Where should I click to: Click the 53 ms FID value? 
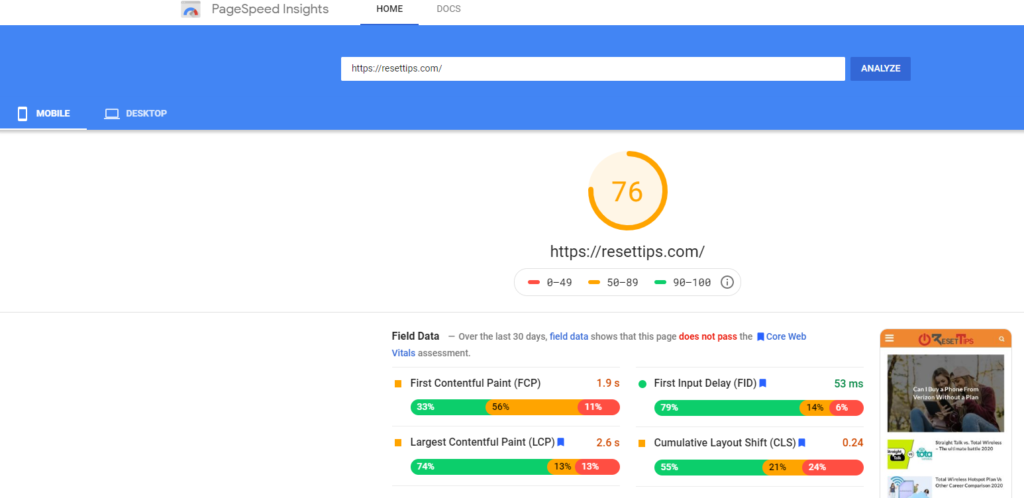point(848,384)
